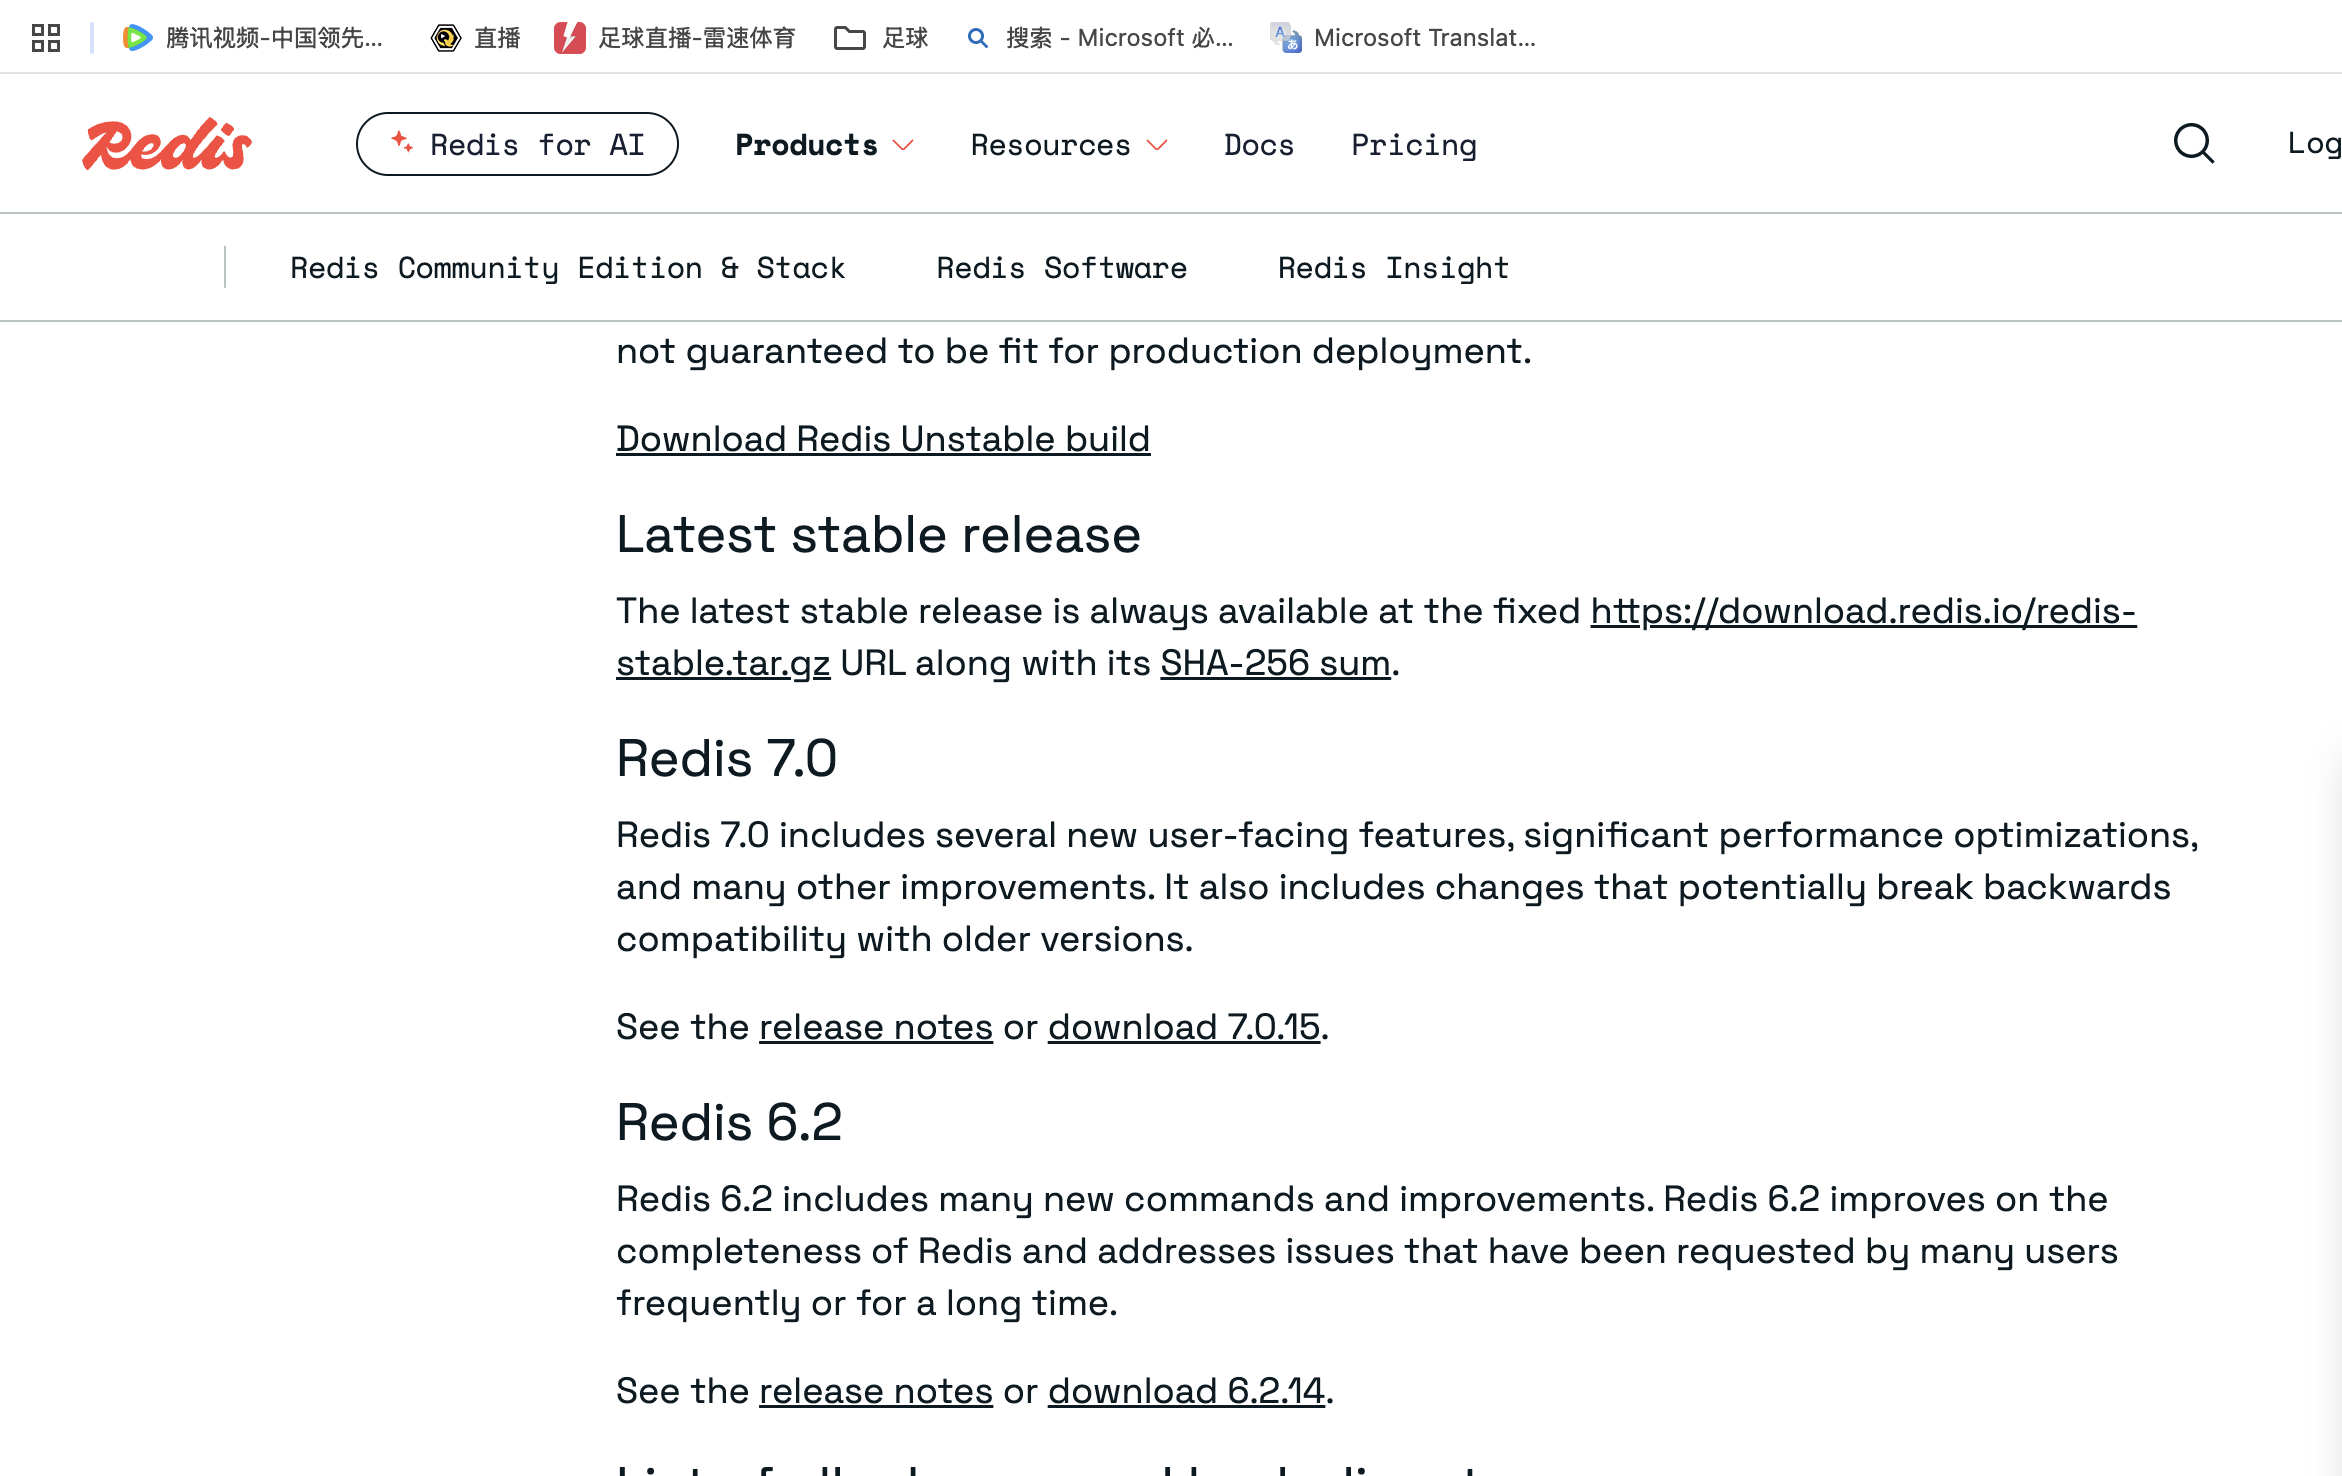Open the Docs menu item
This screenshot has width=2342, height=1476.
(1259, 145)
